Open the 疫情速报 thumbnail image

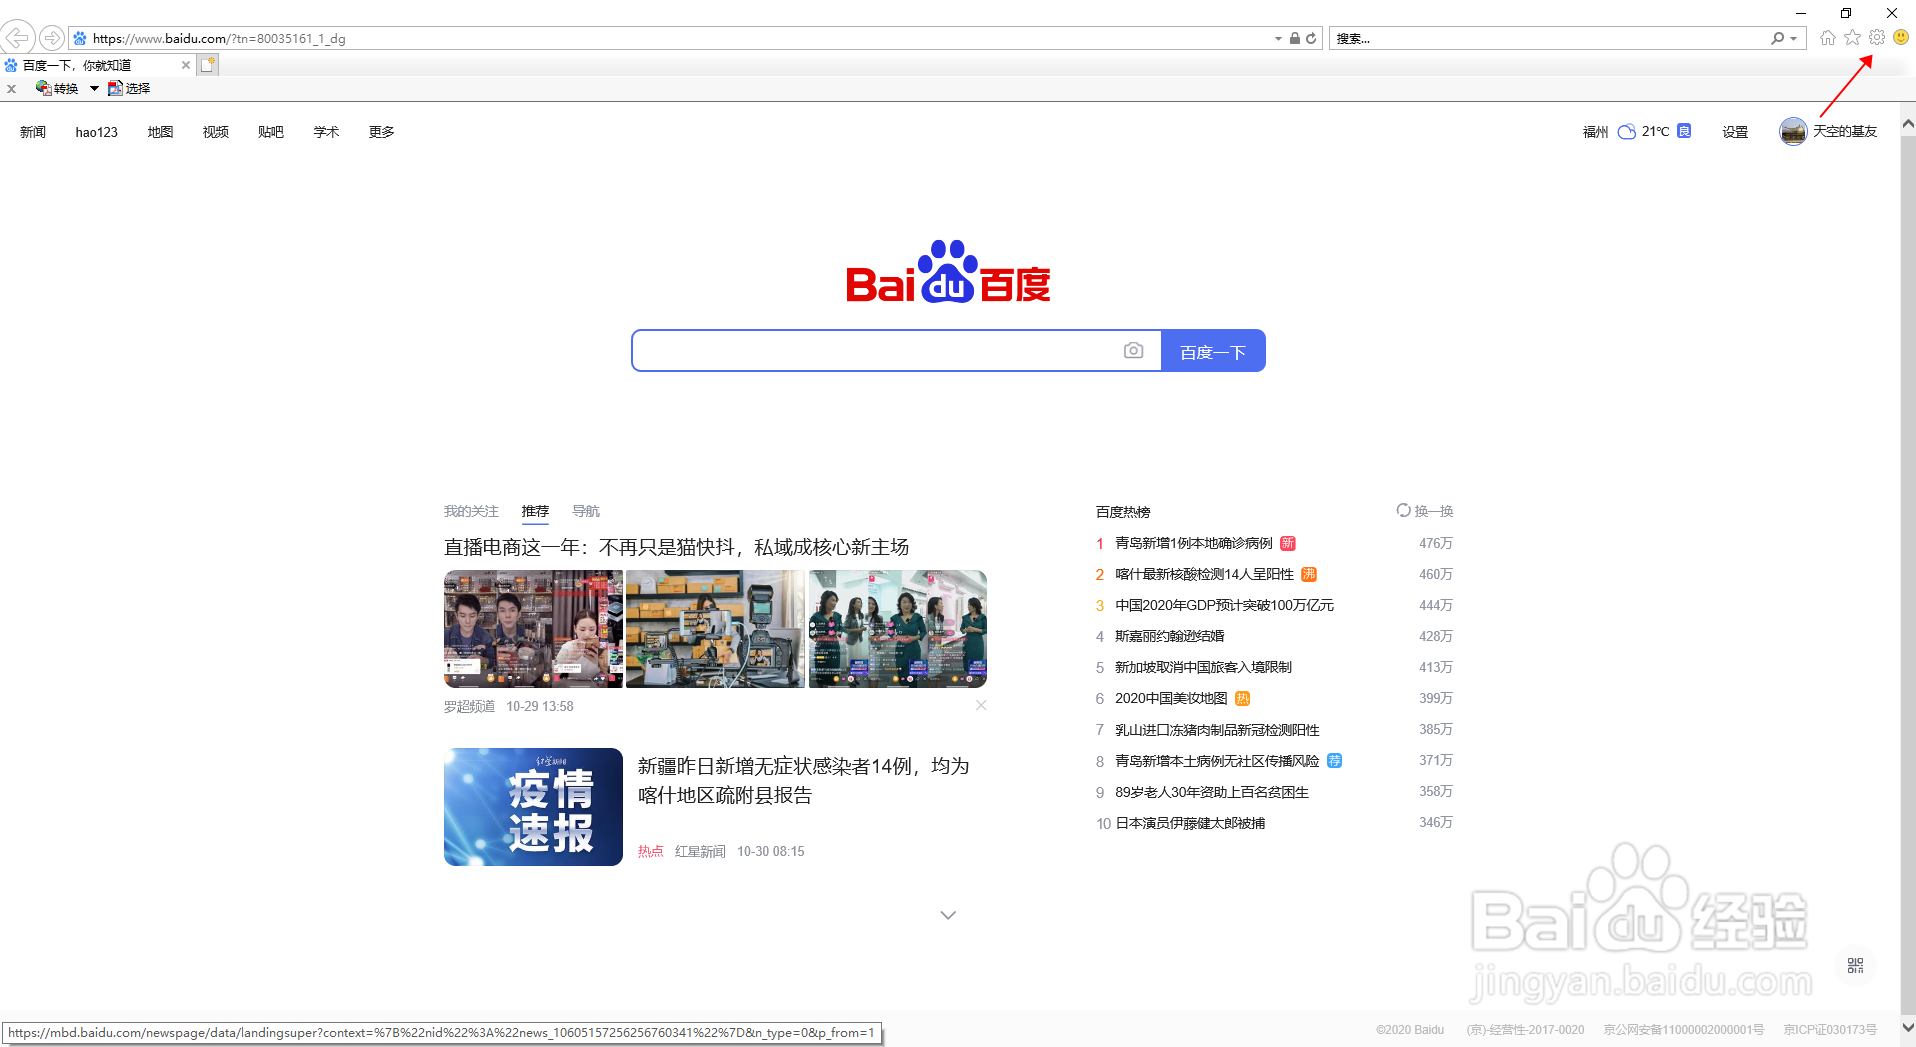(533, 807)
